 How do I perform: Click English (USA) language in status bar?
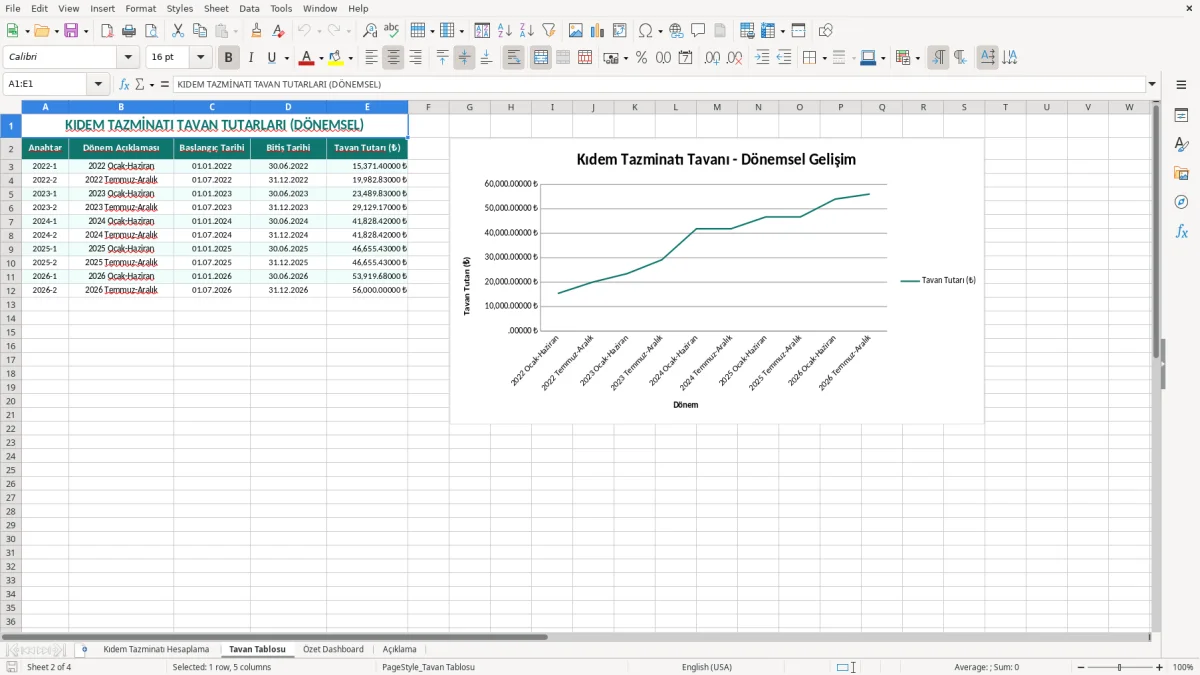click(x=707, y=667)
